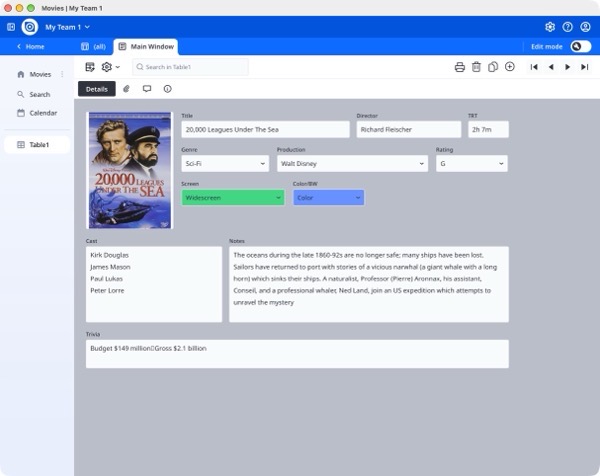Open the blue Color/BW dropdown
The width and height of the screenshot is (600, 476).
tap(328, 197)
